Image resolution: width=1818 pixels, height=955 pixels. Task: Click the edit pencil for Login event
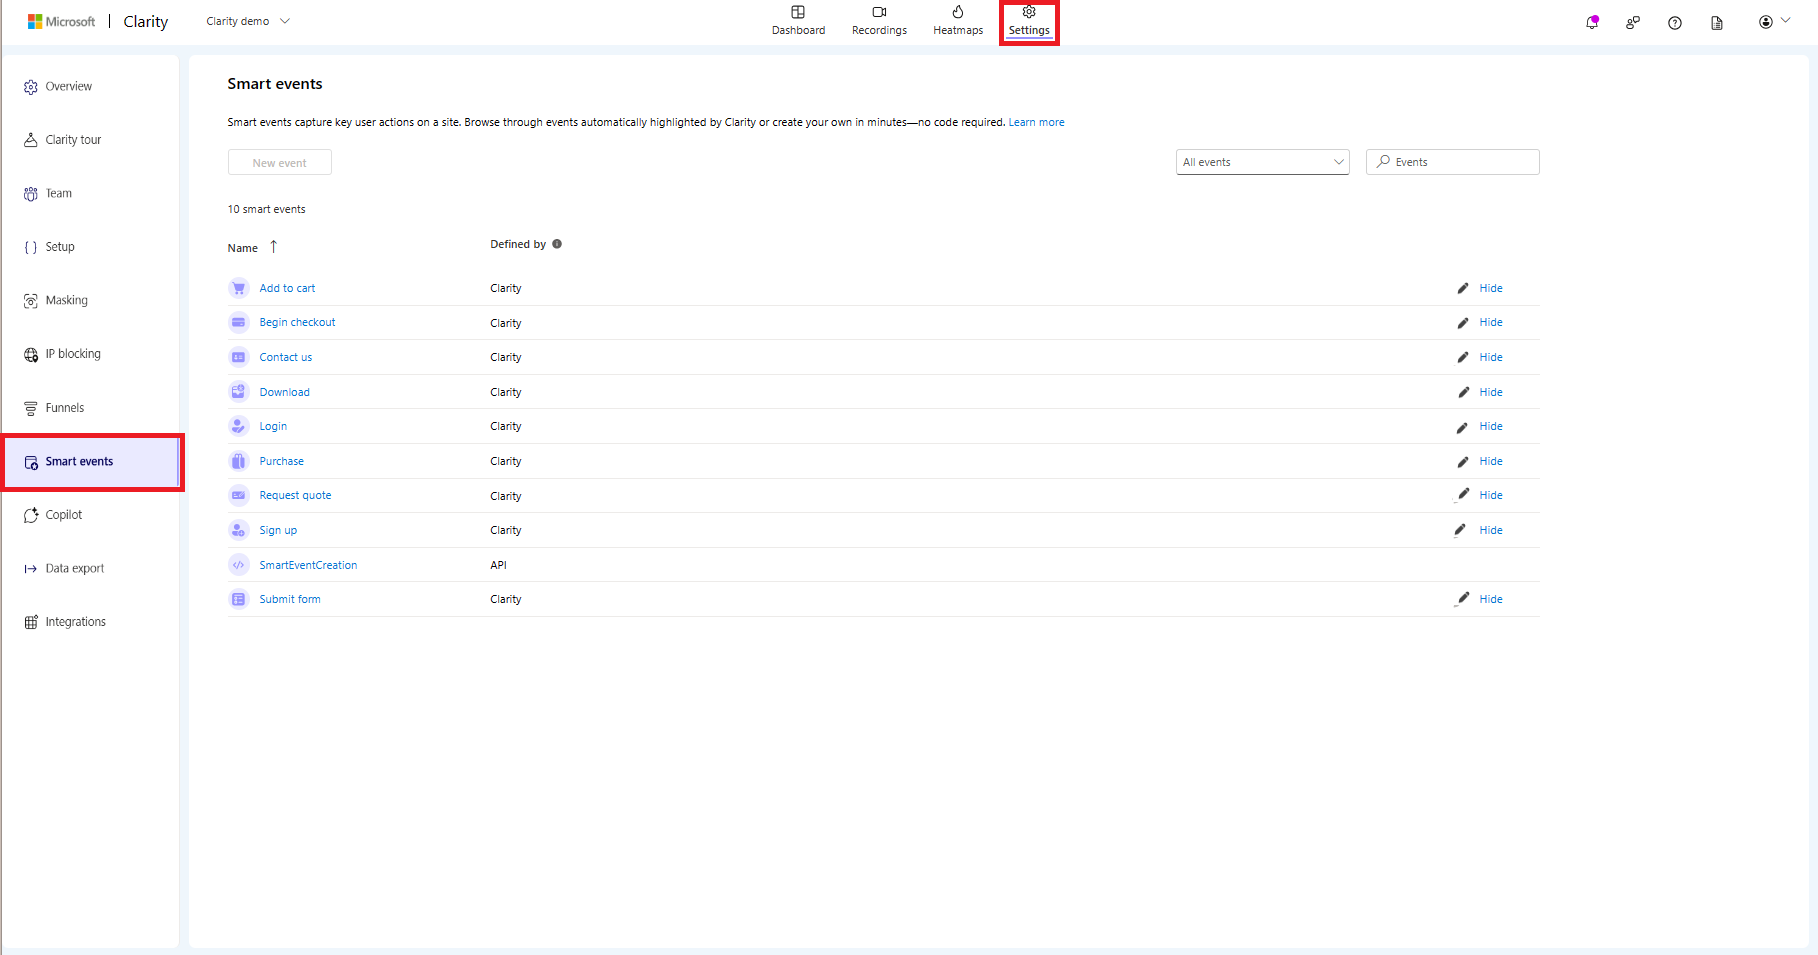pos(1462,427)
